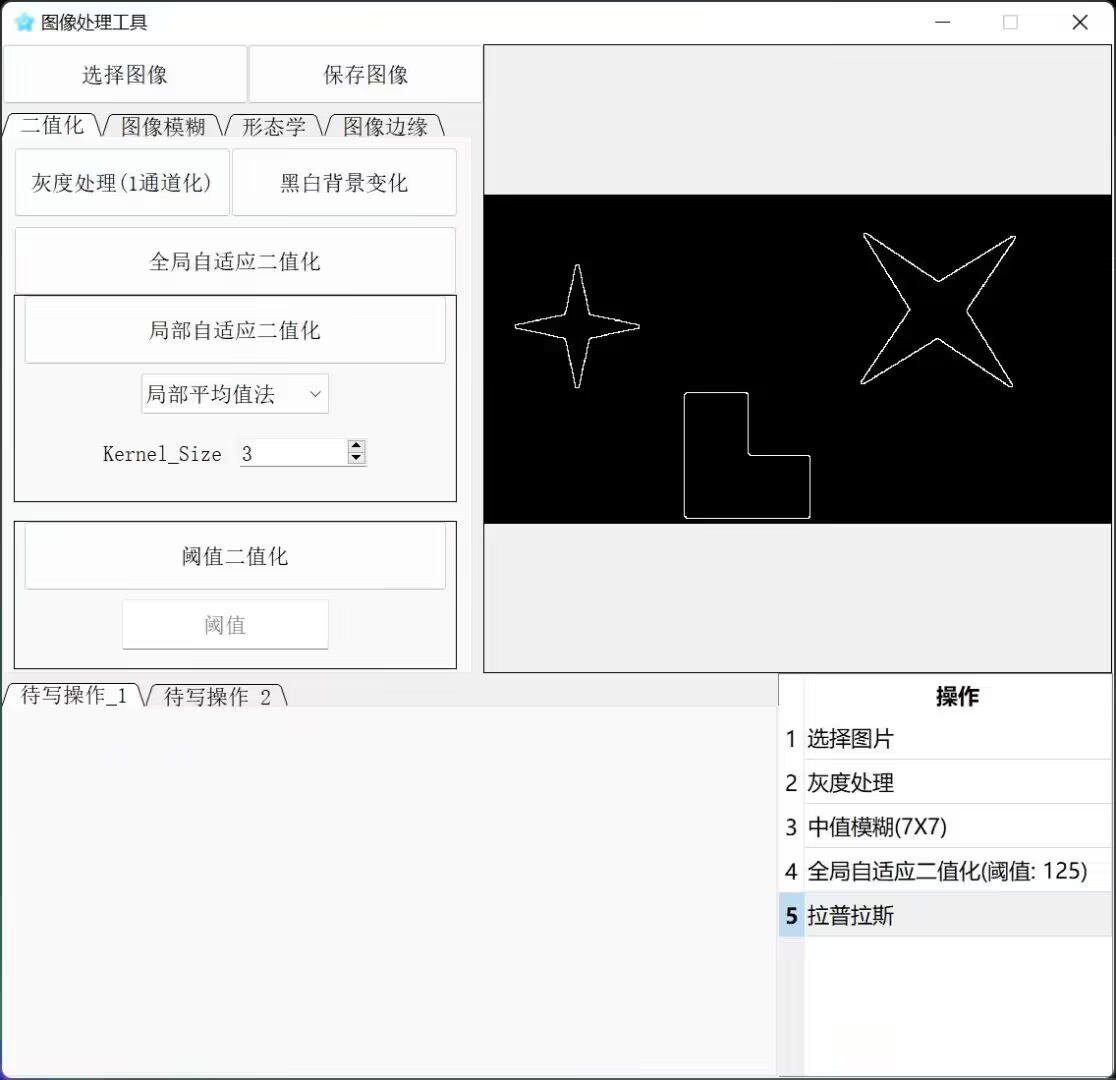Click row number 5 header

pos(791,915)
